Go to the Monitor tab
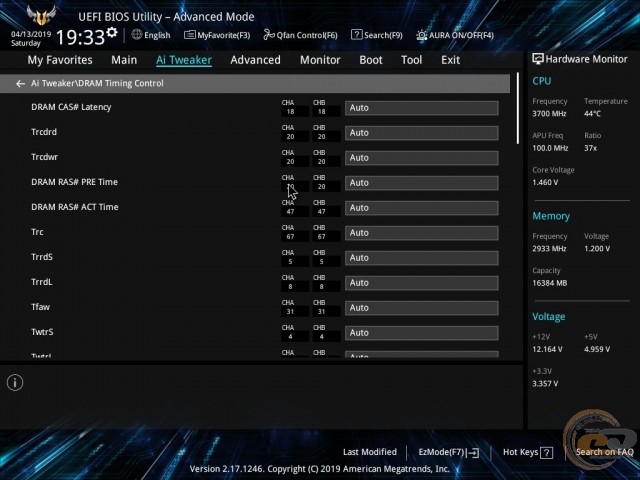Image resolution: width=640 pixels, height=480 pixels. (320, 60)
